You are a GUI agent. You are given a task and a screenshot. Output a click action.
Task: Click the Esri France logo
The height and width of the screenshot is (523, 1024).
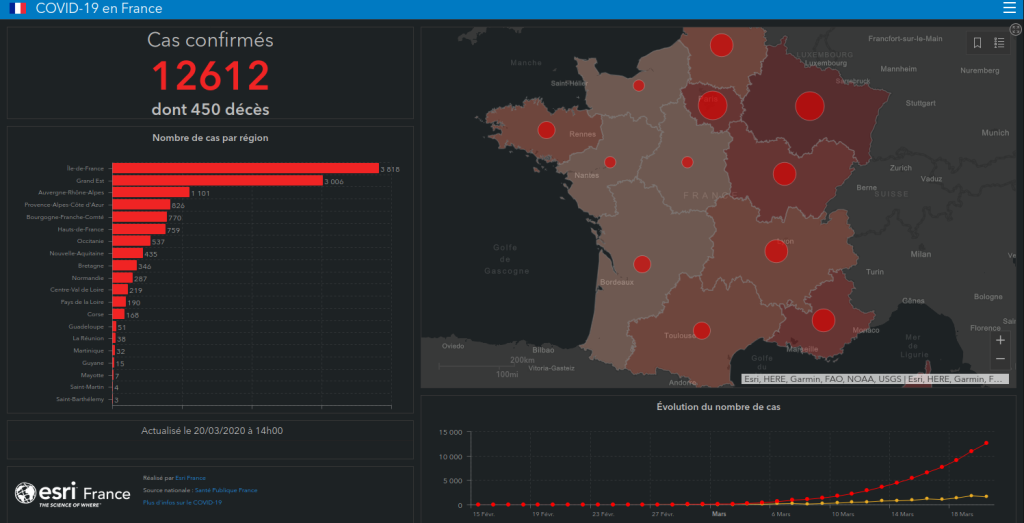coord(73,494)
